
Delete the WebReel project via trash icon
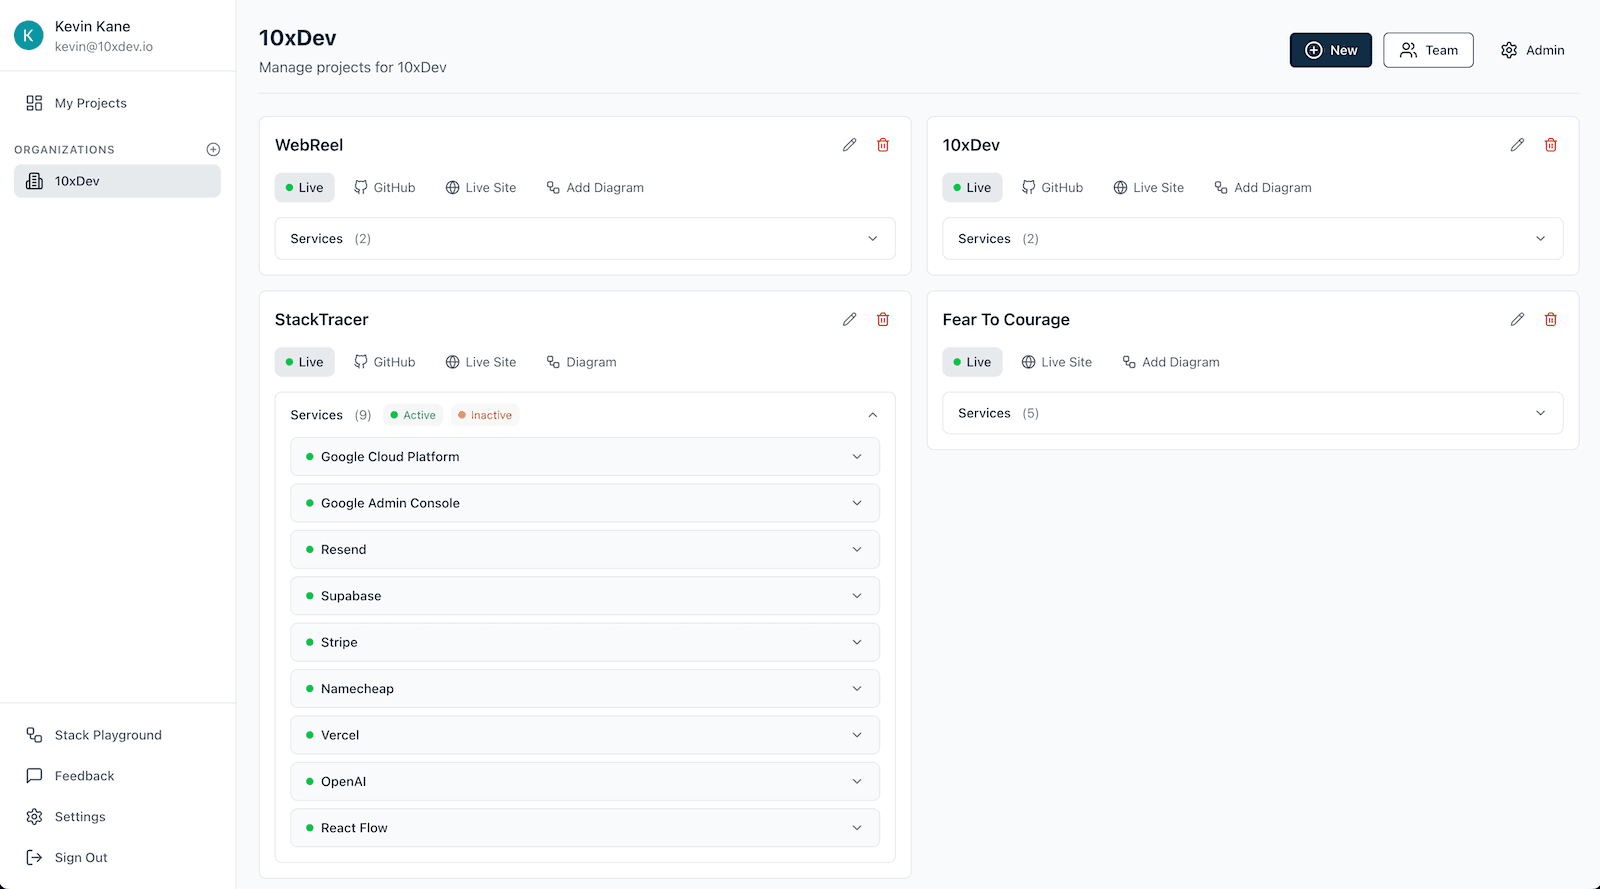pos(883,145)
